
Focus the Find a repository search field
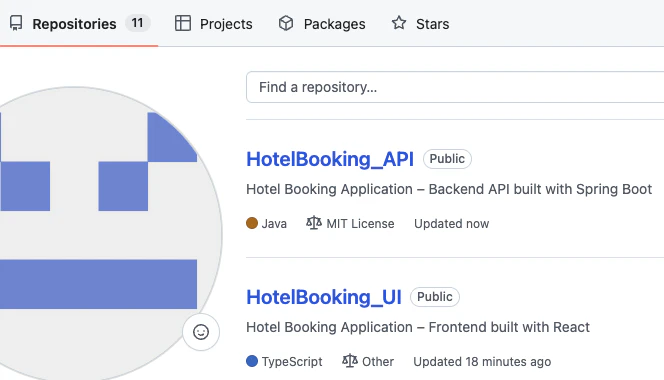point(455,87)
